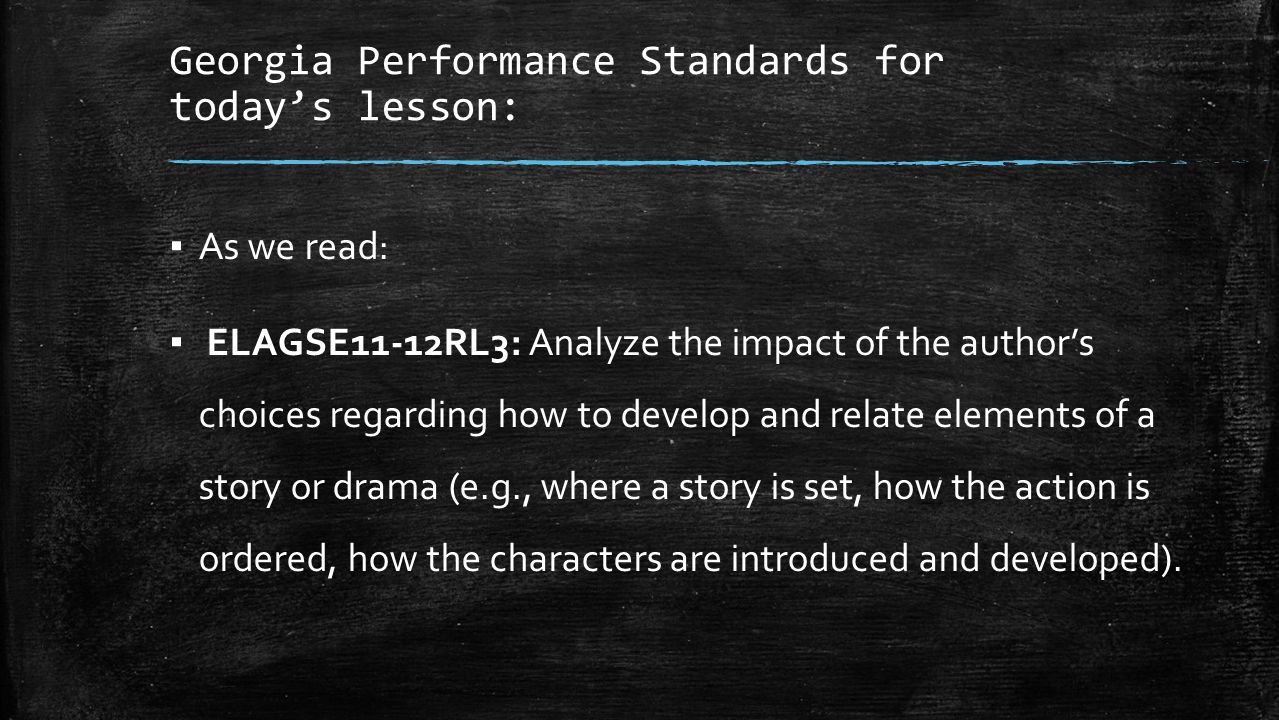
Task: Click the final word 'developed).'
Action: pos(1084,560)
